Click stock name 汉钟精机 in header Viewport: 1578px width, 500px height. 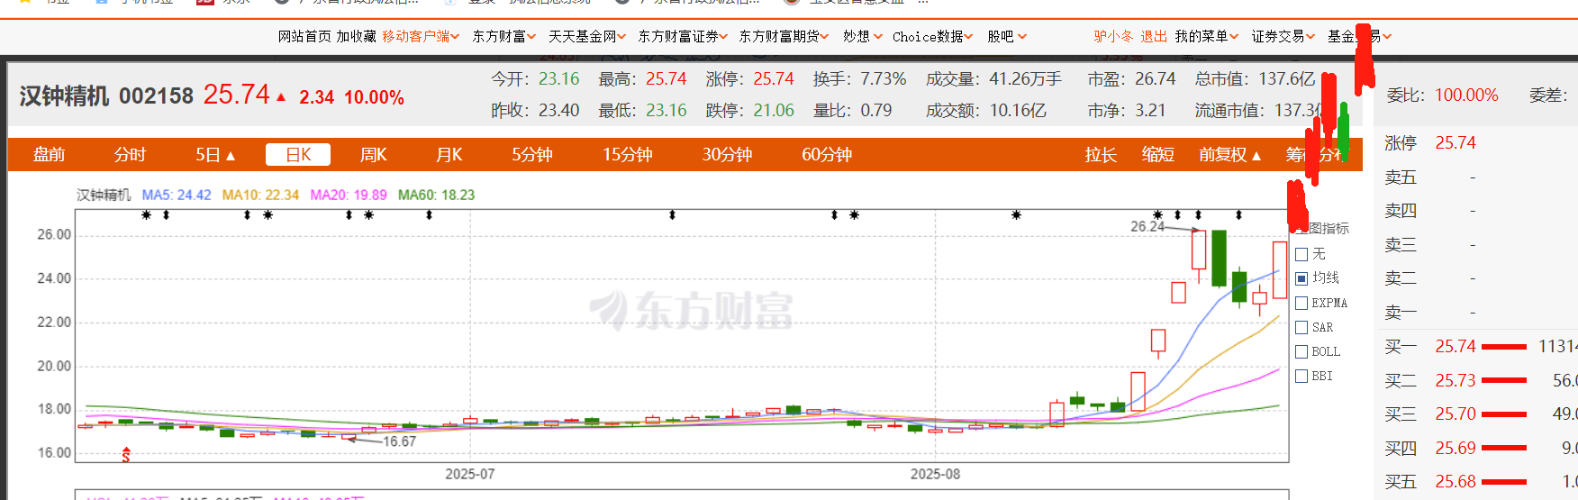(64, 96)
